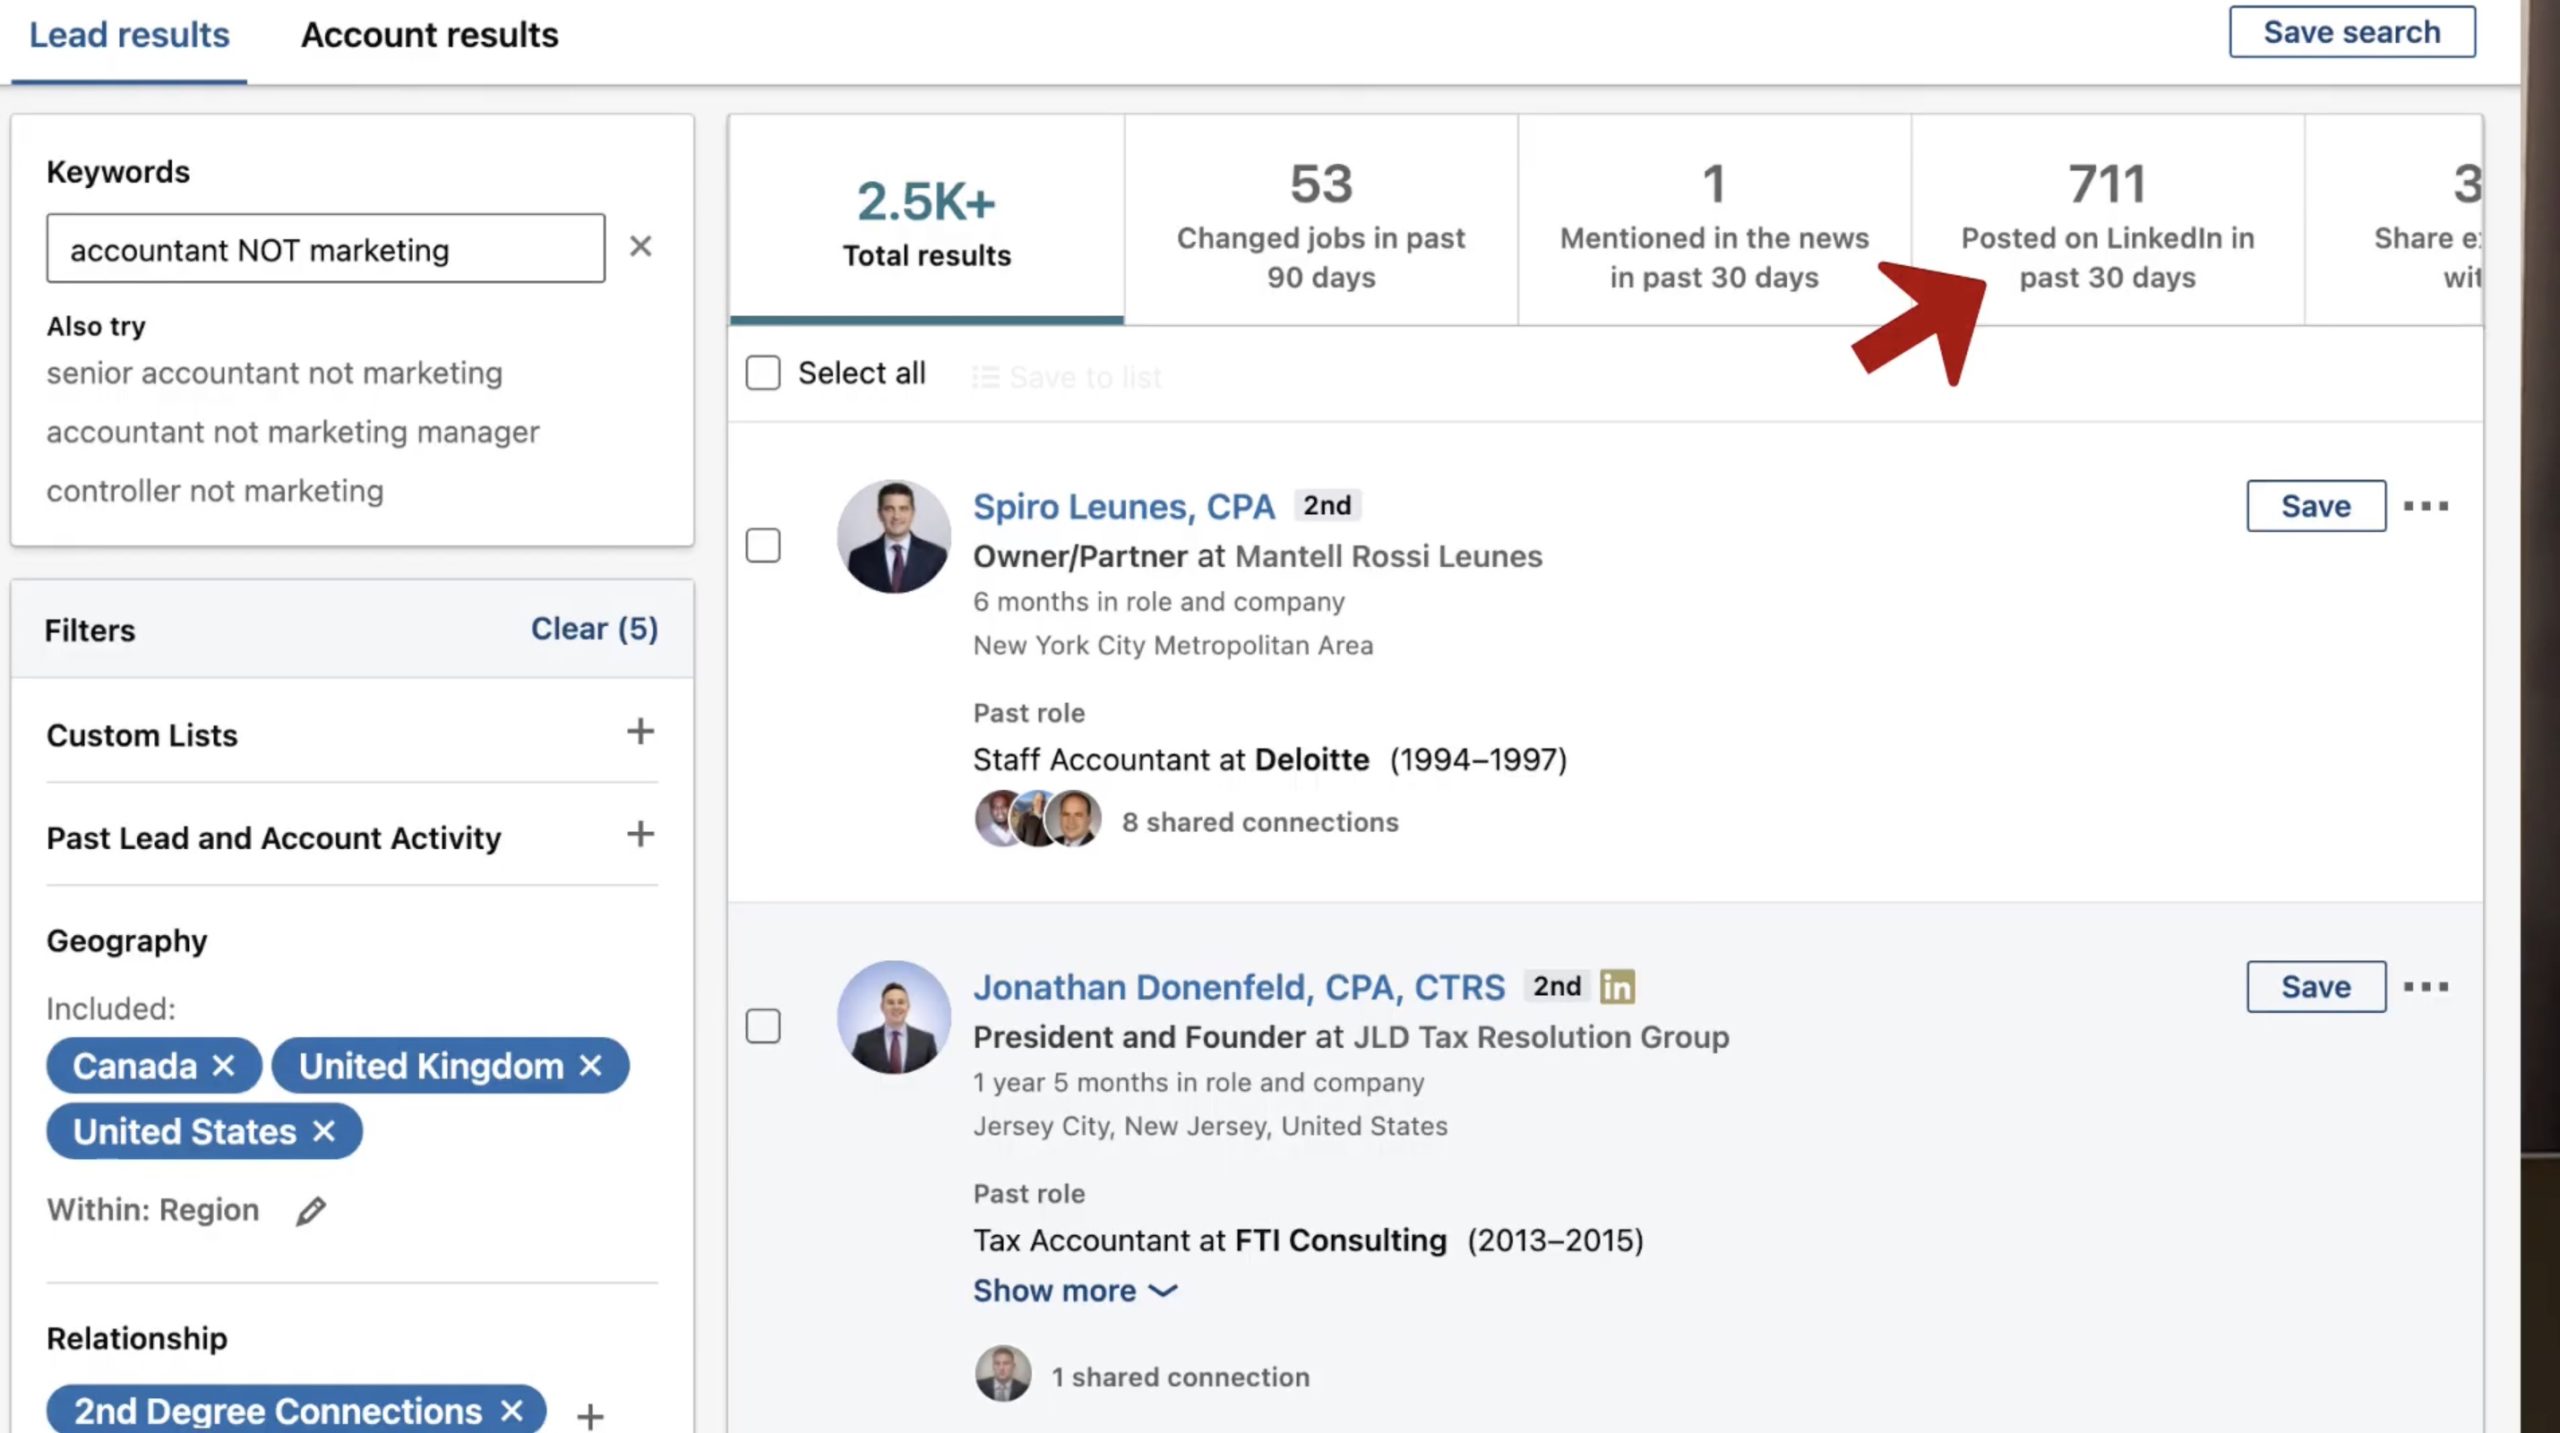Open more options for Jonathan Donenfeld

tap(2426, 987)
